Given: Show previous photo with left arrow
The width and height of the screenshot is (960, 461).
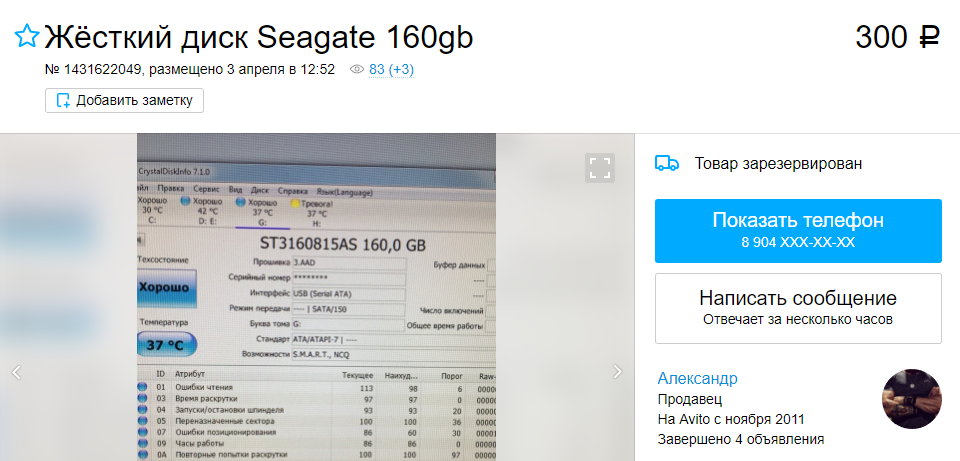Looking at the screenshot, I should (17, 372).
